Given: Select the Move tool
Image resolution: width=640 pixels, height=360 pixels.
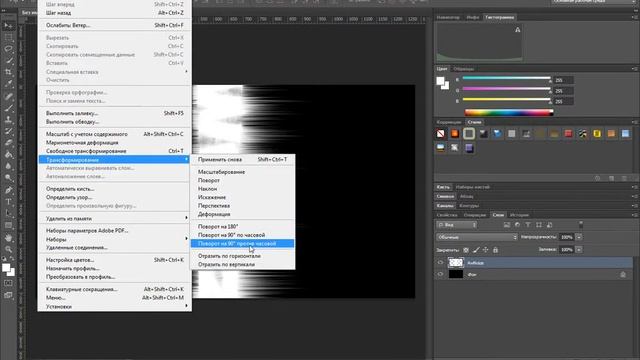Looking at the screenshot, I should click(x=8, y=26).
